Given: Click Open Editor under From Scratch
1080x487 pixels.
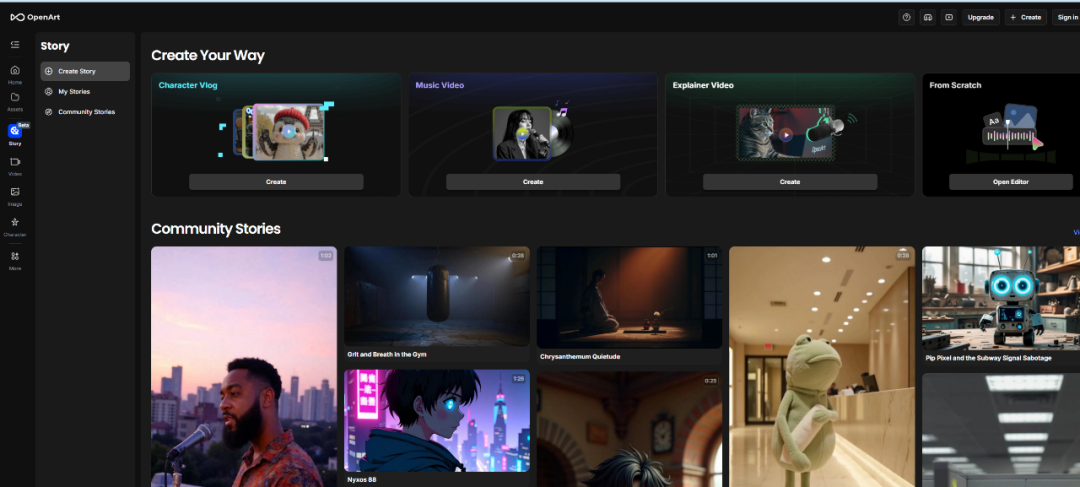Looking at the screenshot, I should (x=1010, y=182).
